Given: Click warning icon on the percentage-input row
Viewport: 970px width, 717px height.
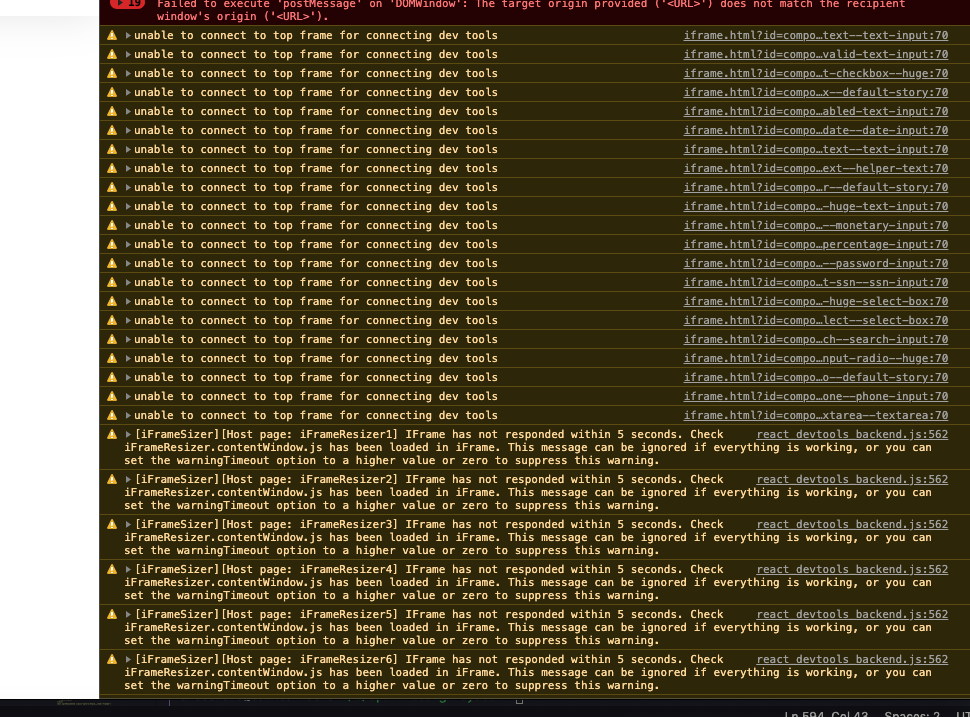Looking at the screenshot, I should click(x=112, y=244).
